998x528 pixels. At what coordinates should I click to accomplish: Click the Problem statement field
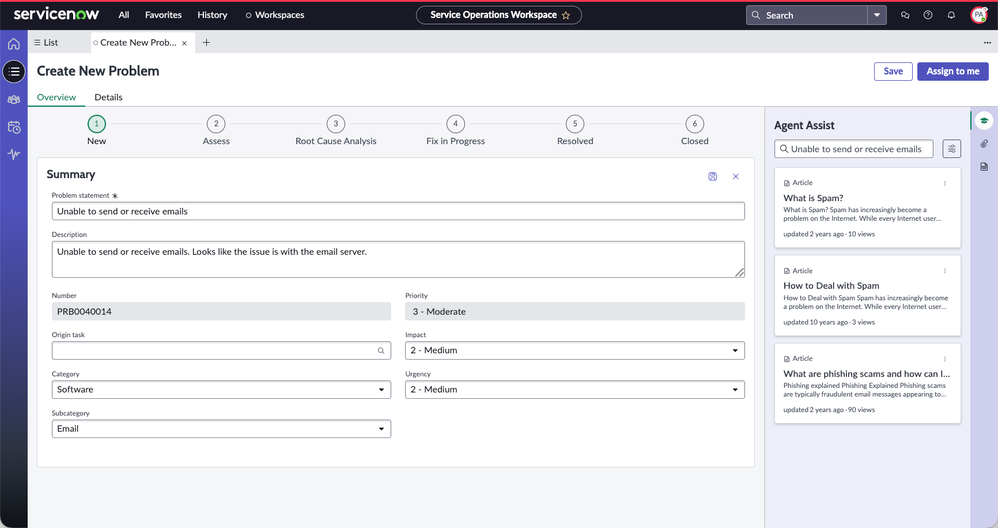398,211
